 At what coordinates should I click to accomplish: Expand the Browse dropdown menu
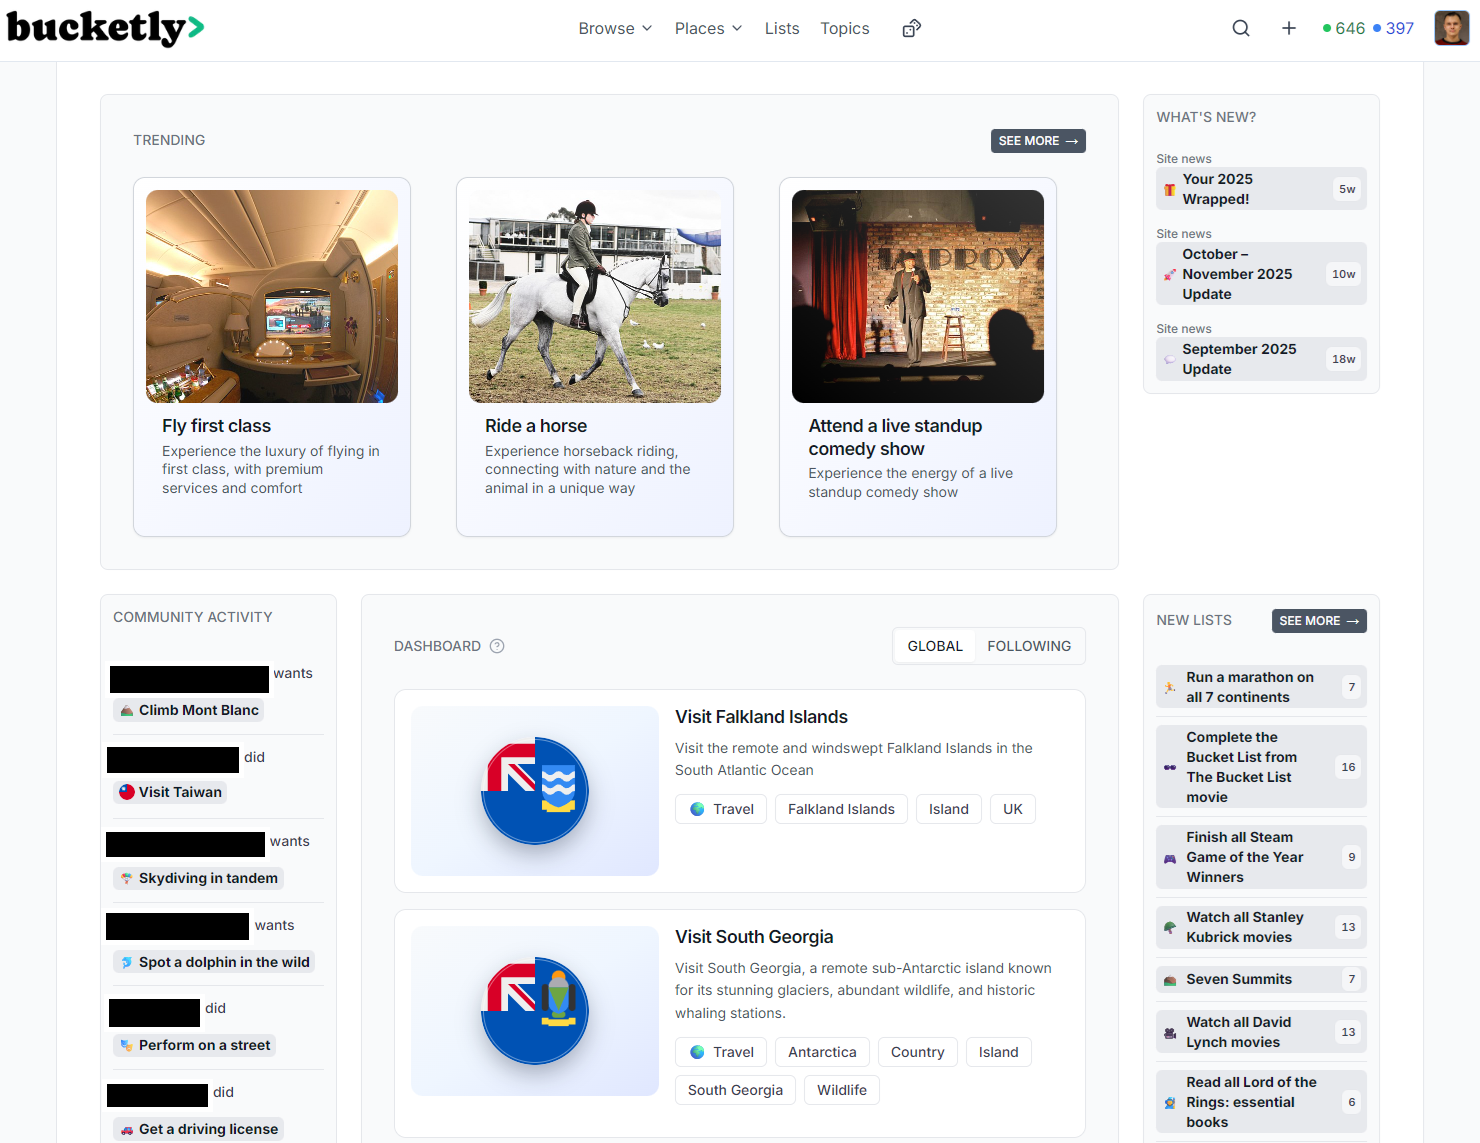pos(615,28)
